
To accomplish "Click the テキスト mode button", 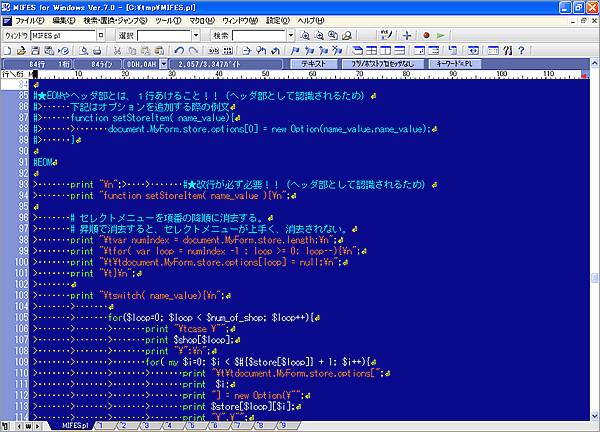I will [x=314, y=64].
